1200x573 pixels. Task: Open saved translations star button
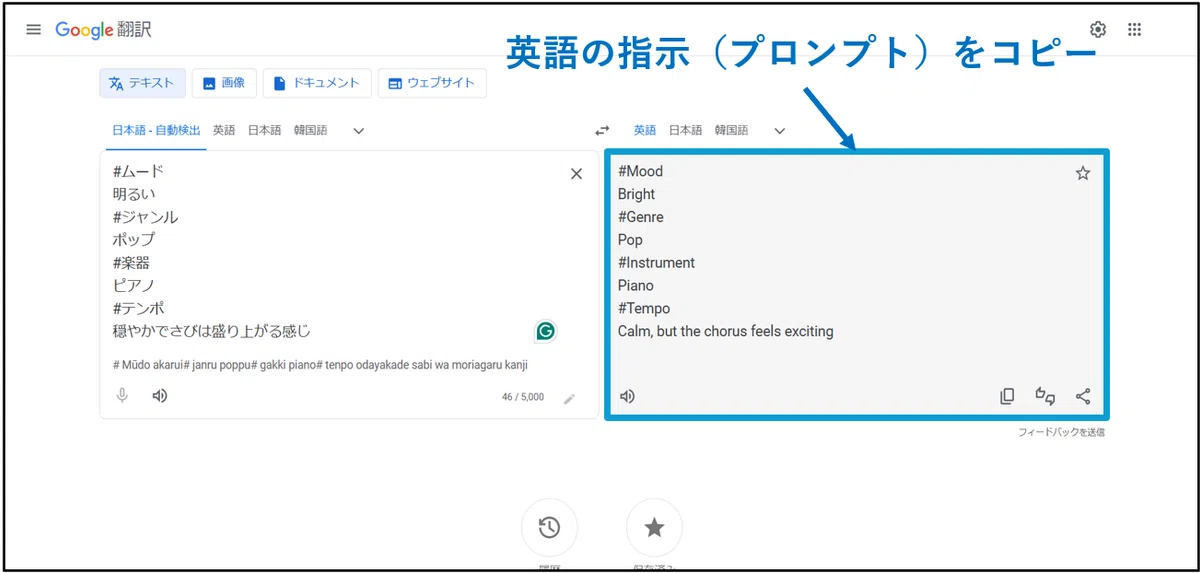click(654, 527)
